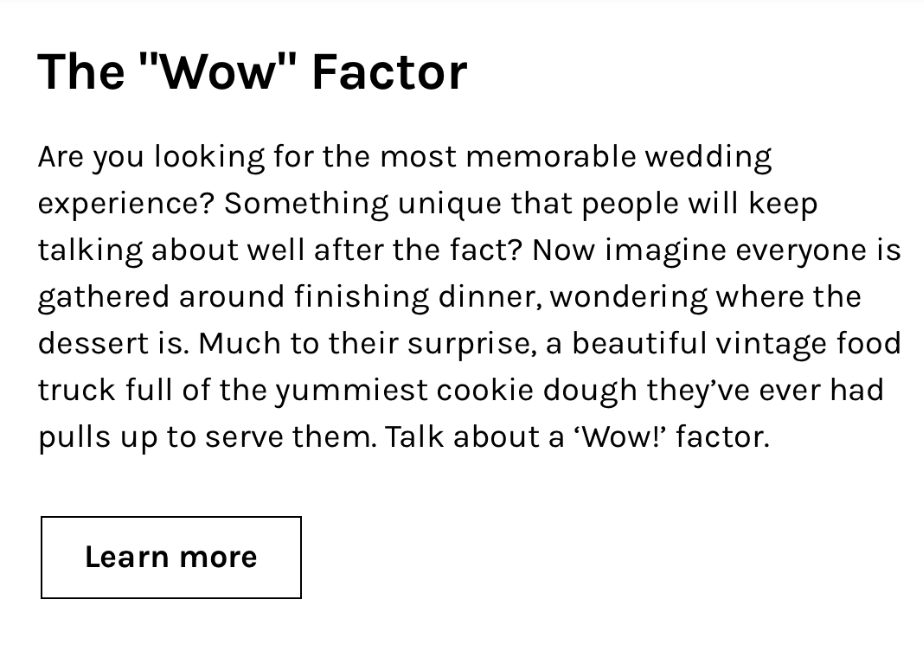Screen dimensions: 924x658
Task: Click the word 'truck' in the paragraph
Action: tap(77, 390)
